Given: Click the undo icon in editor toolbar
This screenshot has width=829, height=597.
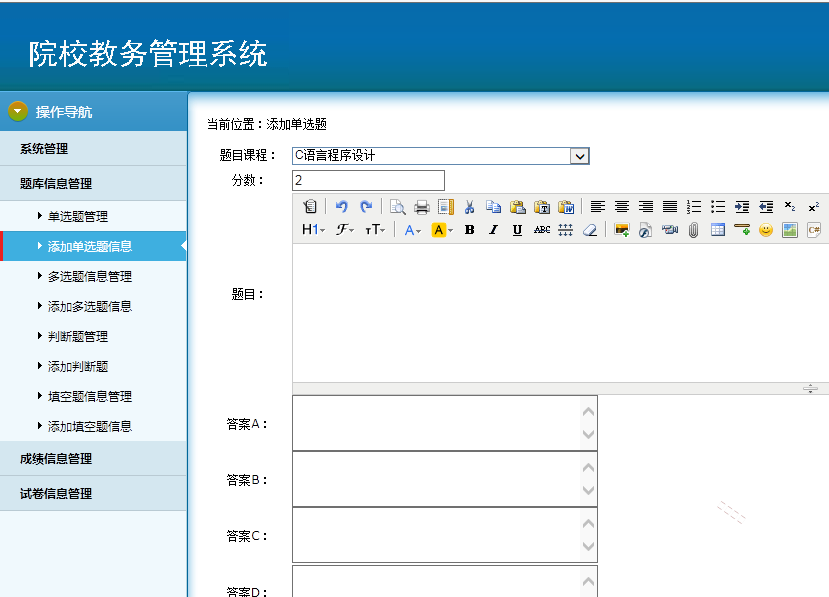Looking at the screenshot, I should click(342, 207).
